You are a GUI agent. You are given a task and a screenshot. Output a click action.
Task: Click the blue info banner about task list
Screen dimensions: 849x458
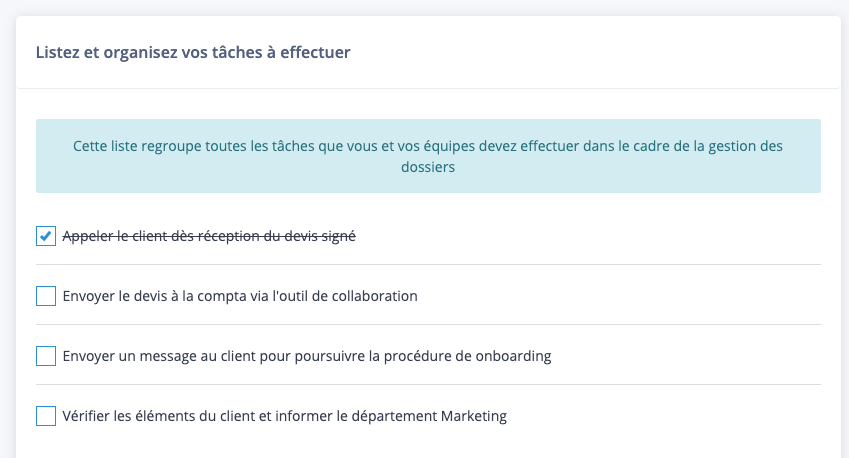click(428, 156)
